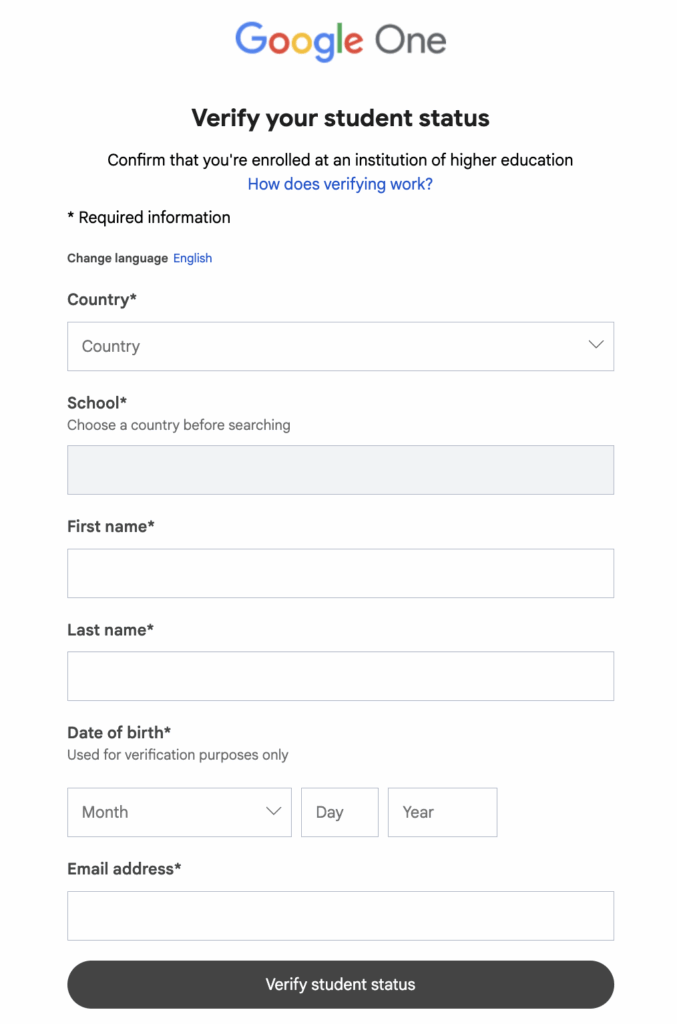Focus the School search field

point(340,470)
